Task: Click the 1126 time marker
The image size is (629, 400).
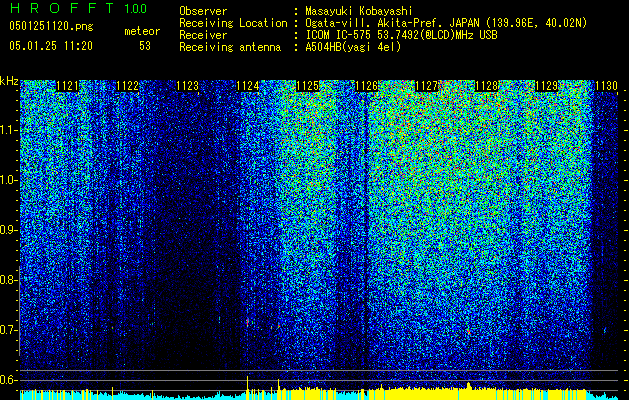Action: click(x=367, y=86)
